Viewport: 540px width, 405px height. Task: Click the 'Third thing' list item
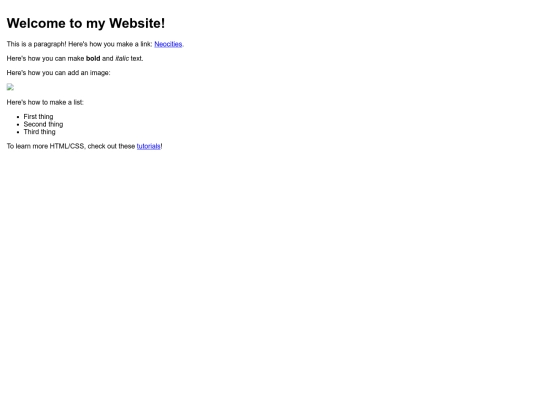[x=39, y=132]
